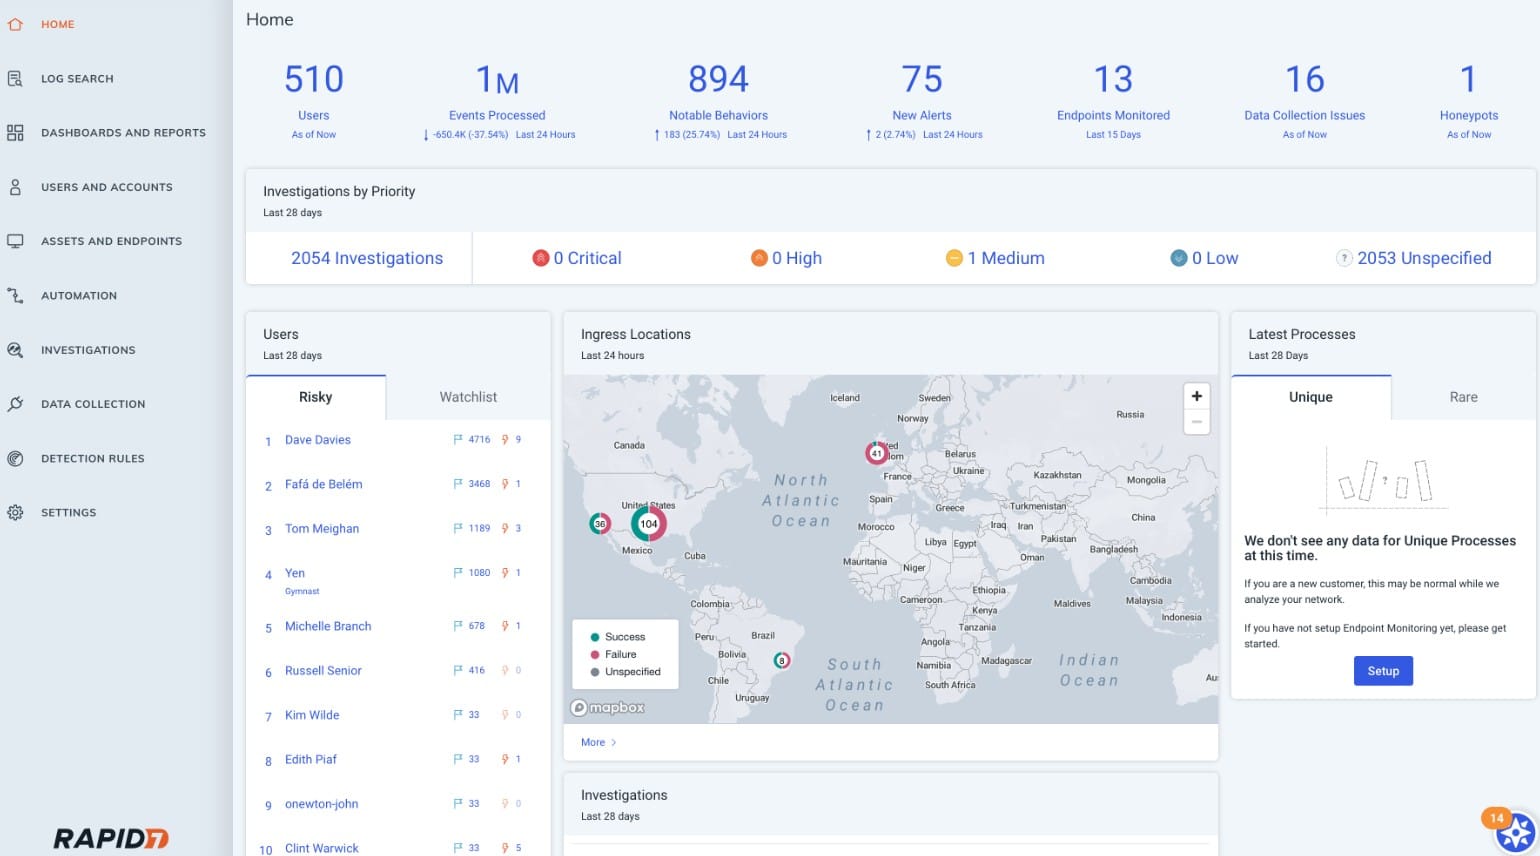Open the Investigations sidebar icon
The height and width of the screenshot is (856, 1540).
pyautogui.click(x=14, y=350)
